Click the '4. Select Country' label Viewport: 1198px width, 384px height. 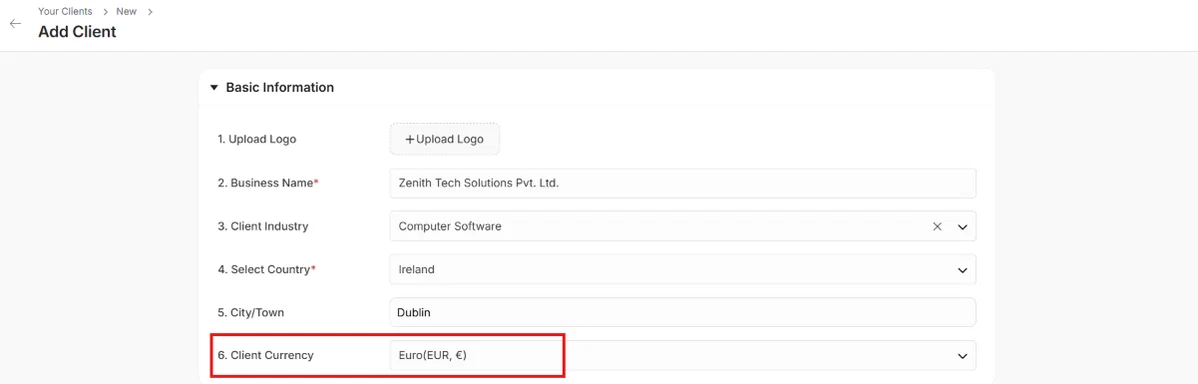(x=267, y=269)
